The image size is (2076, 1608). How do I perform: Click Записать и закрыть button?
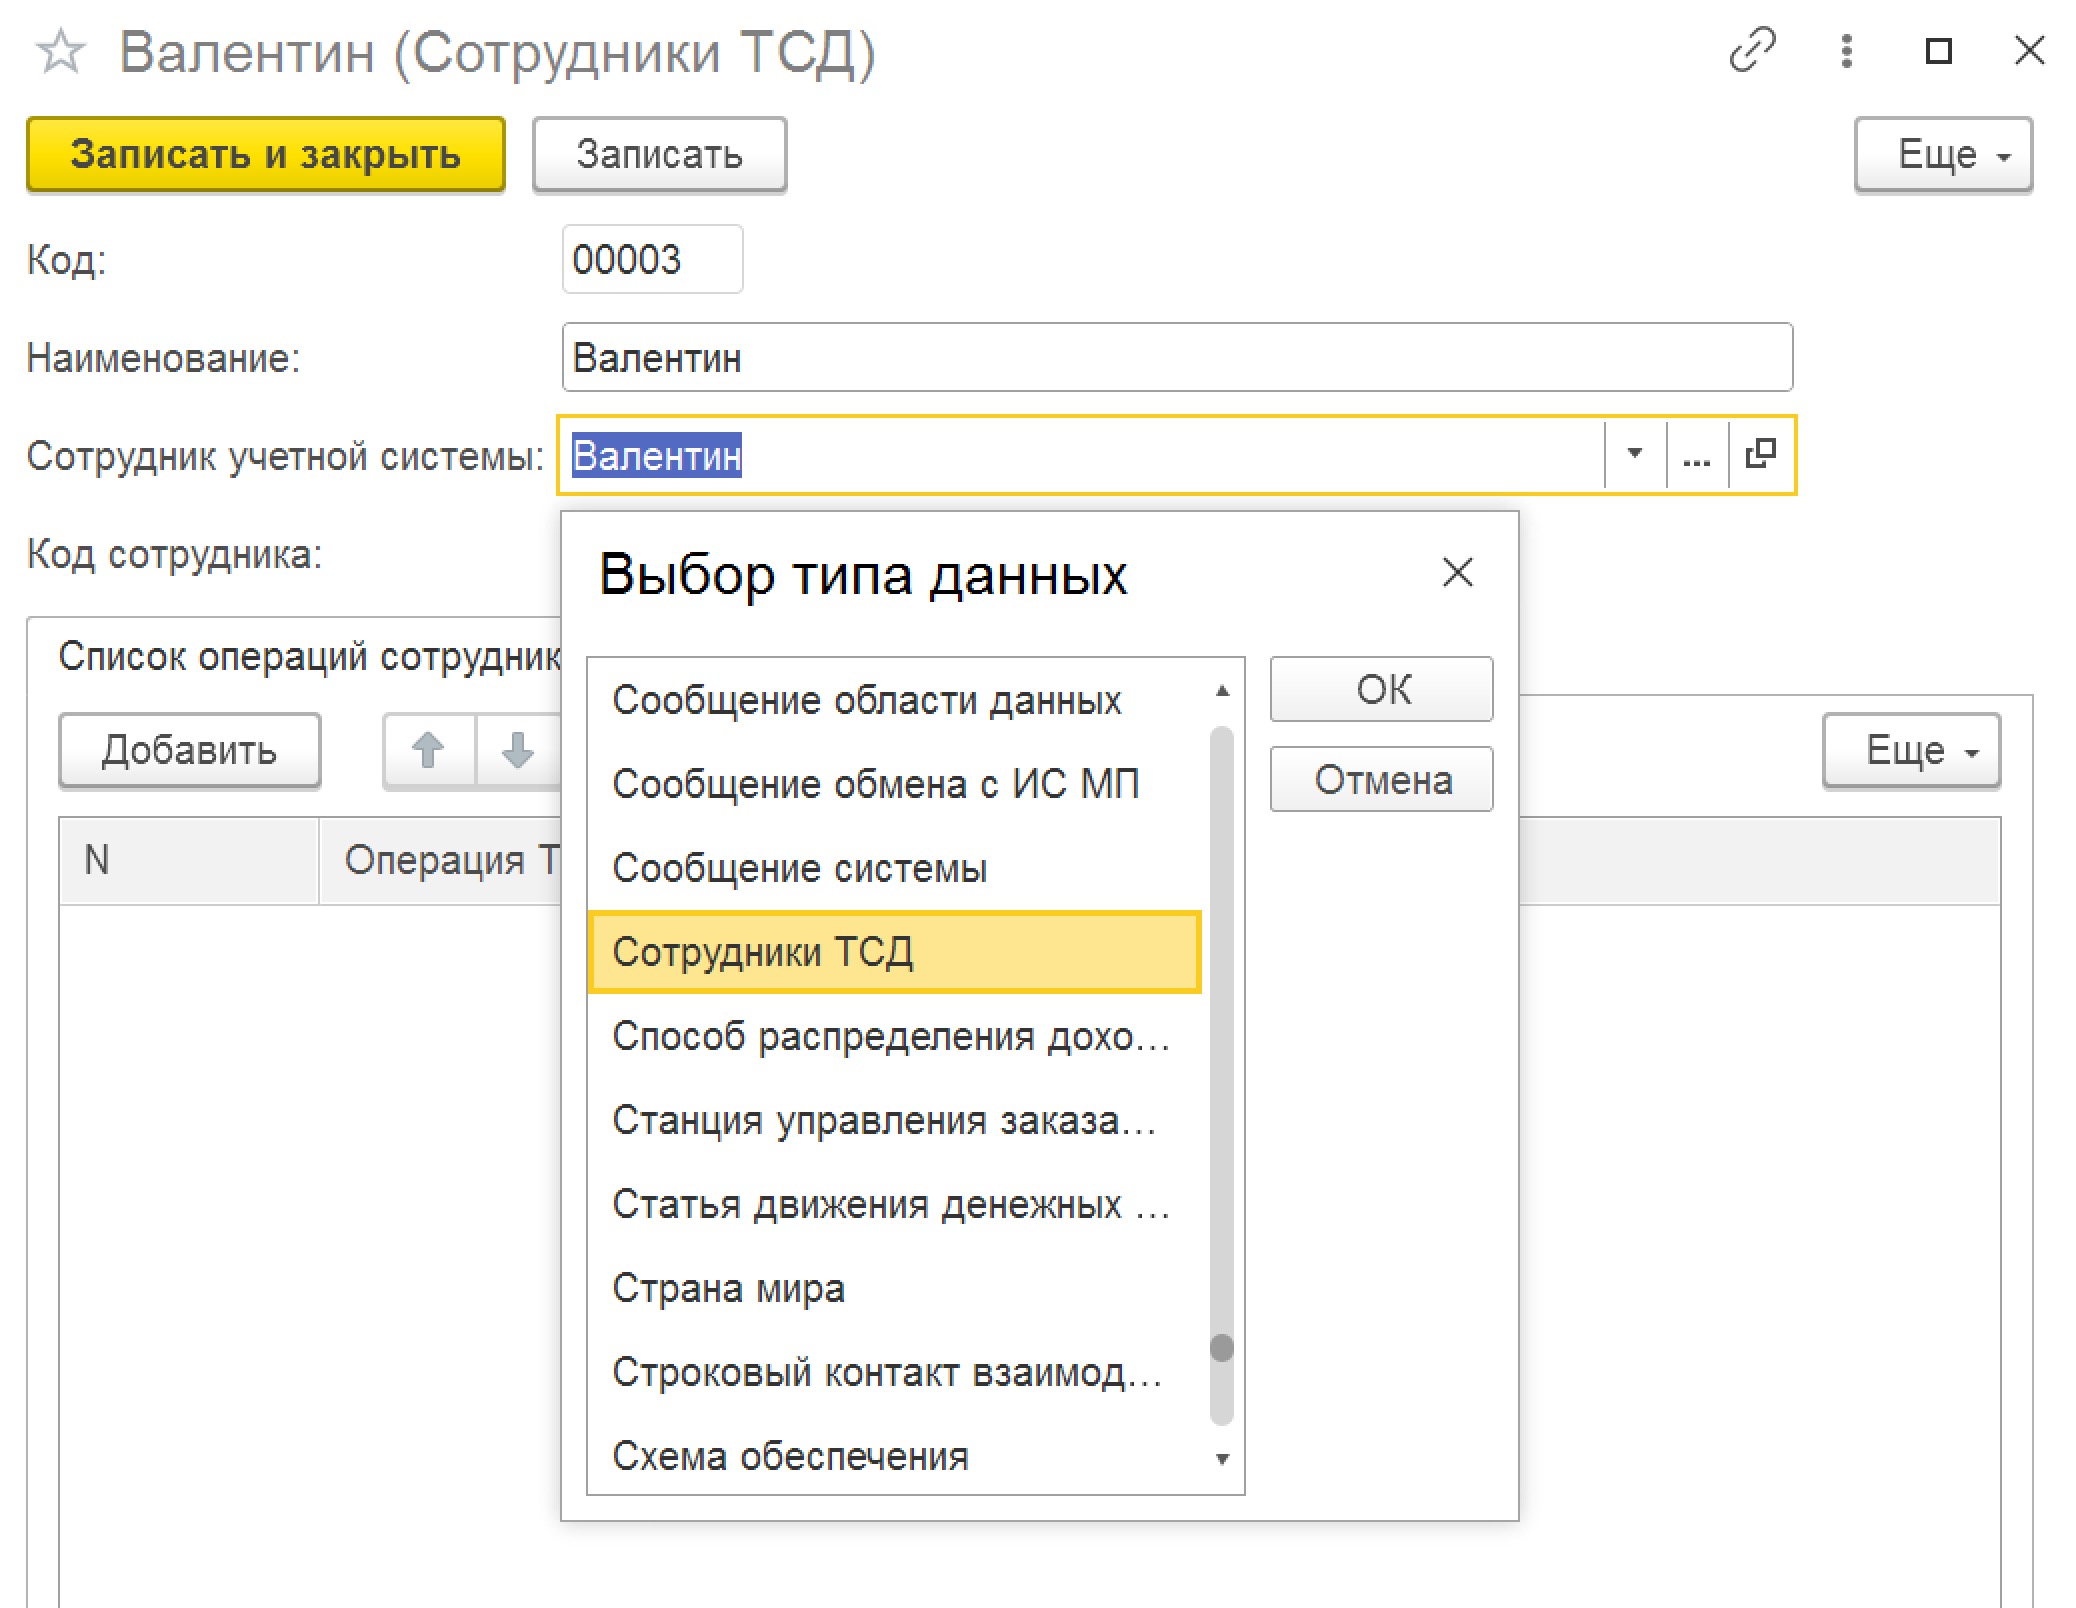(265, 154)
